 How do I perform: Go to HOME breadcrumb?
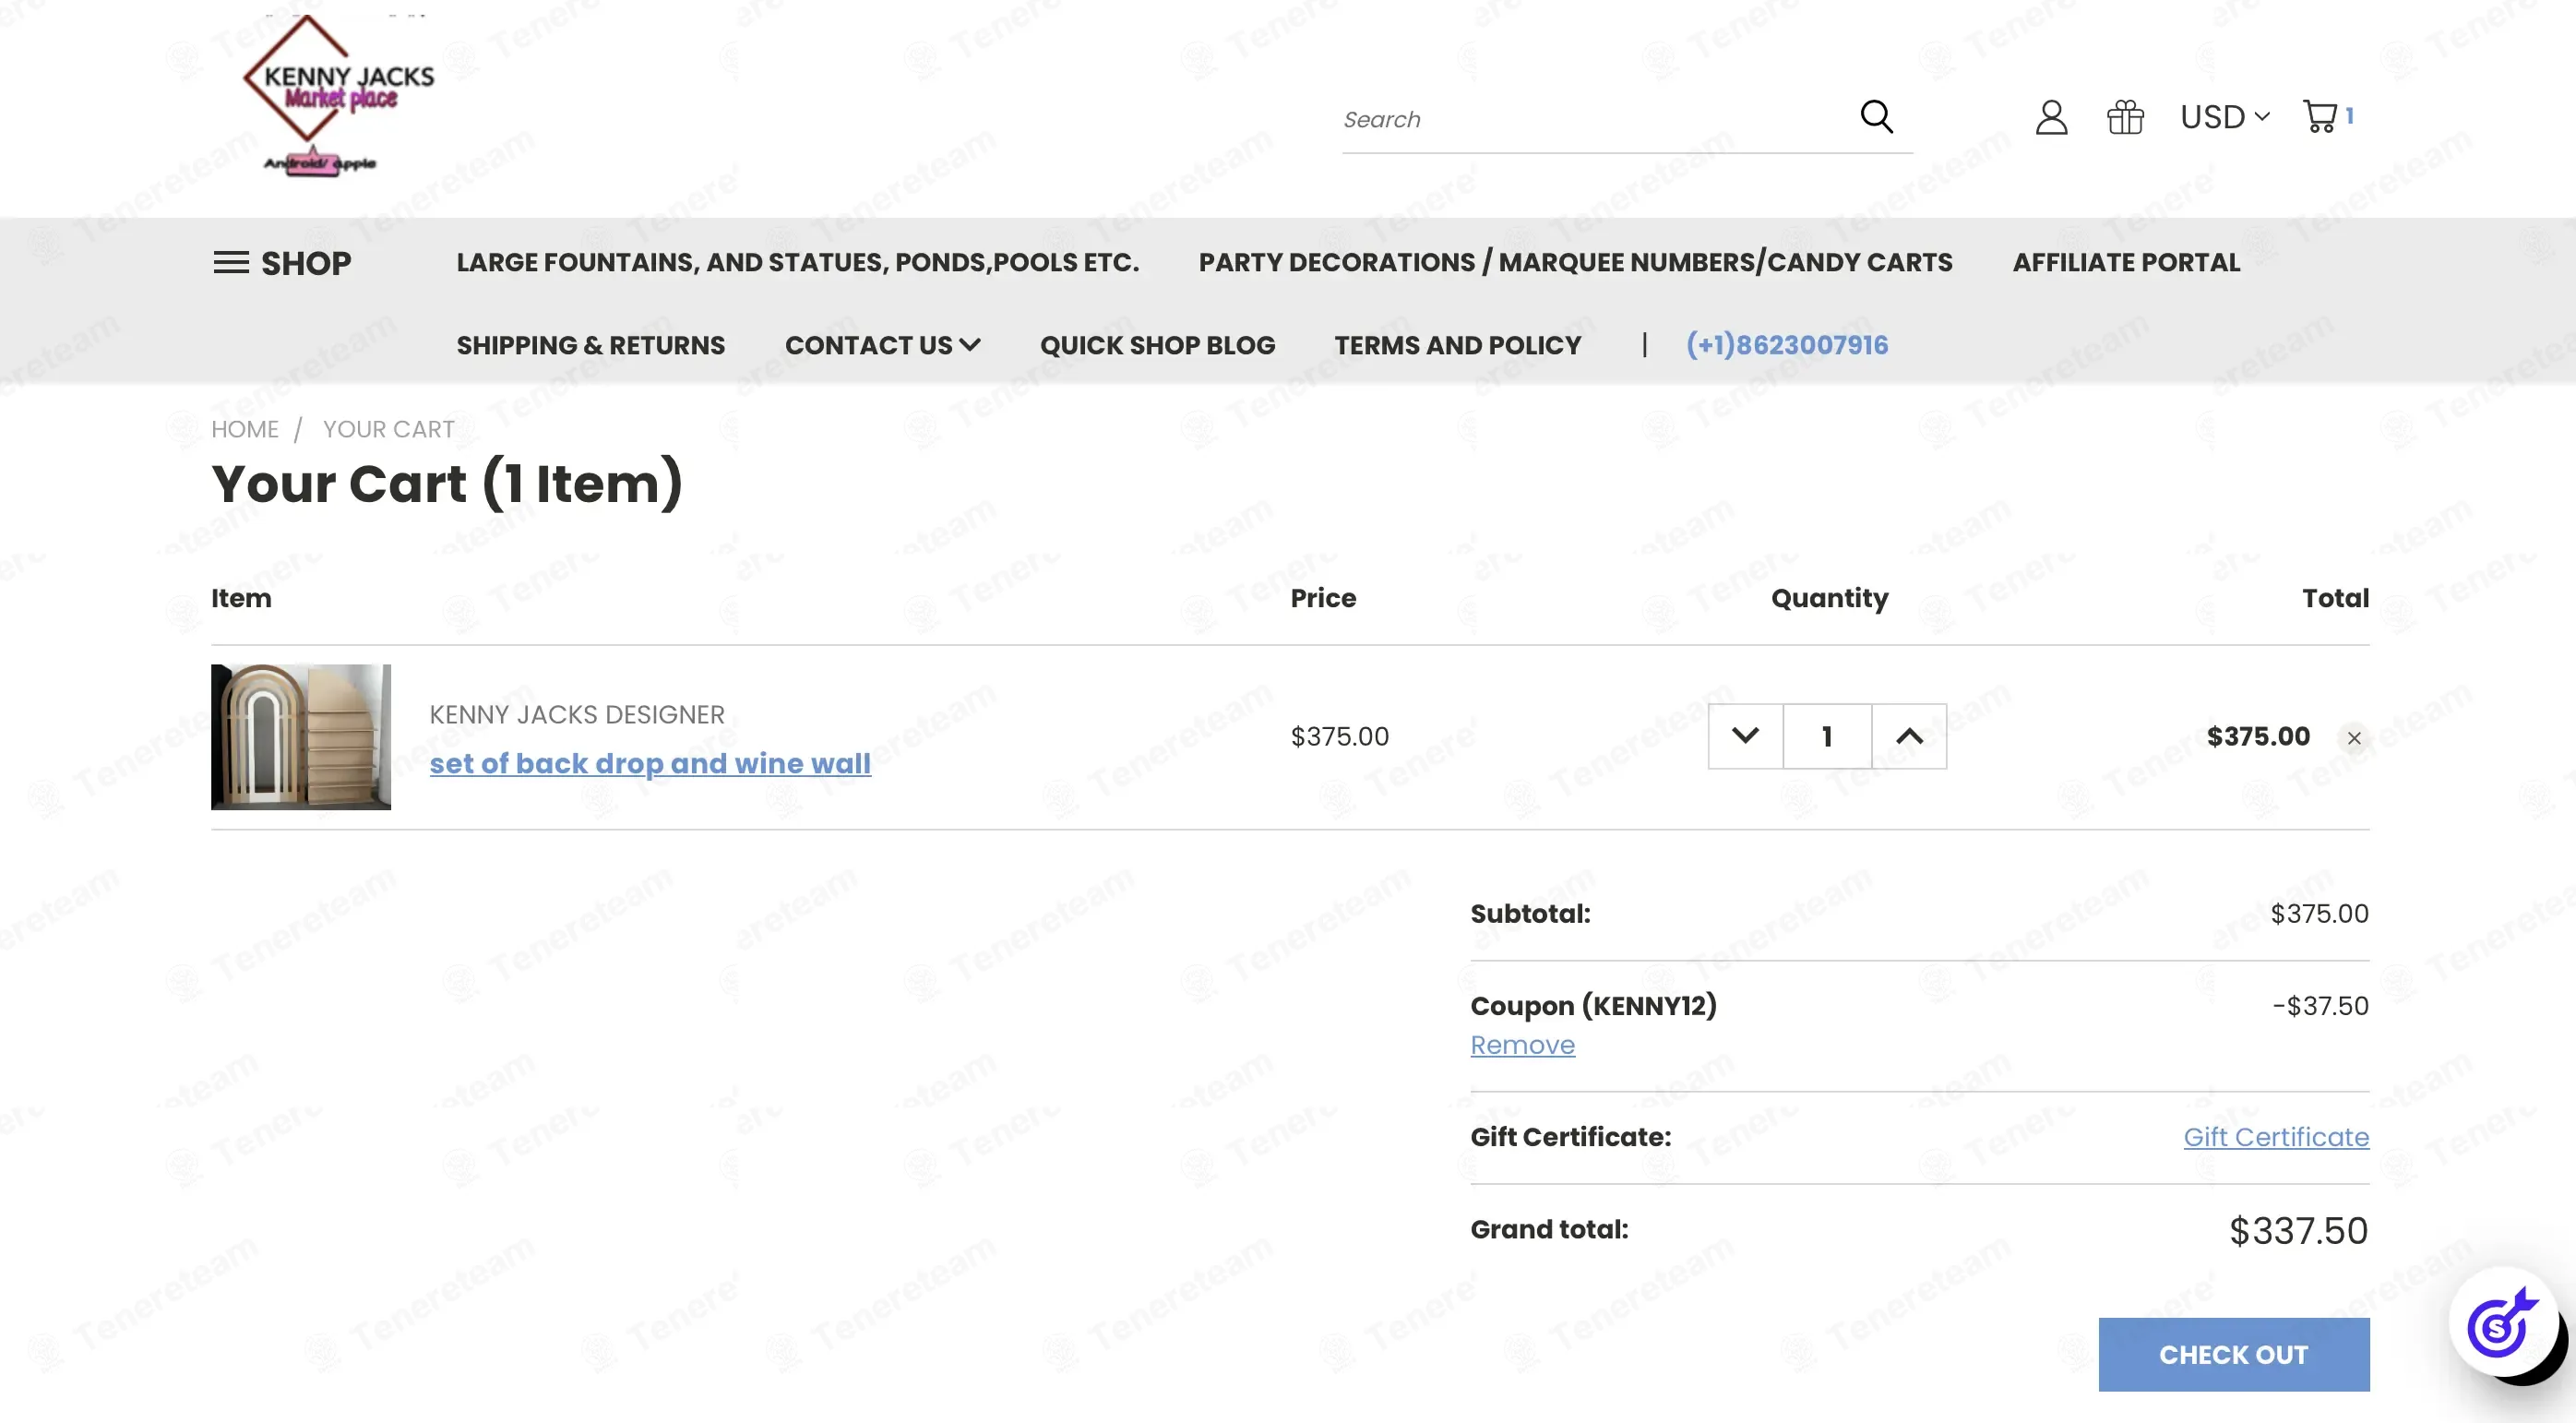click(245, 429)
